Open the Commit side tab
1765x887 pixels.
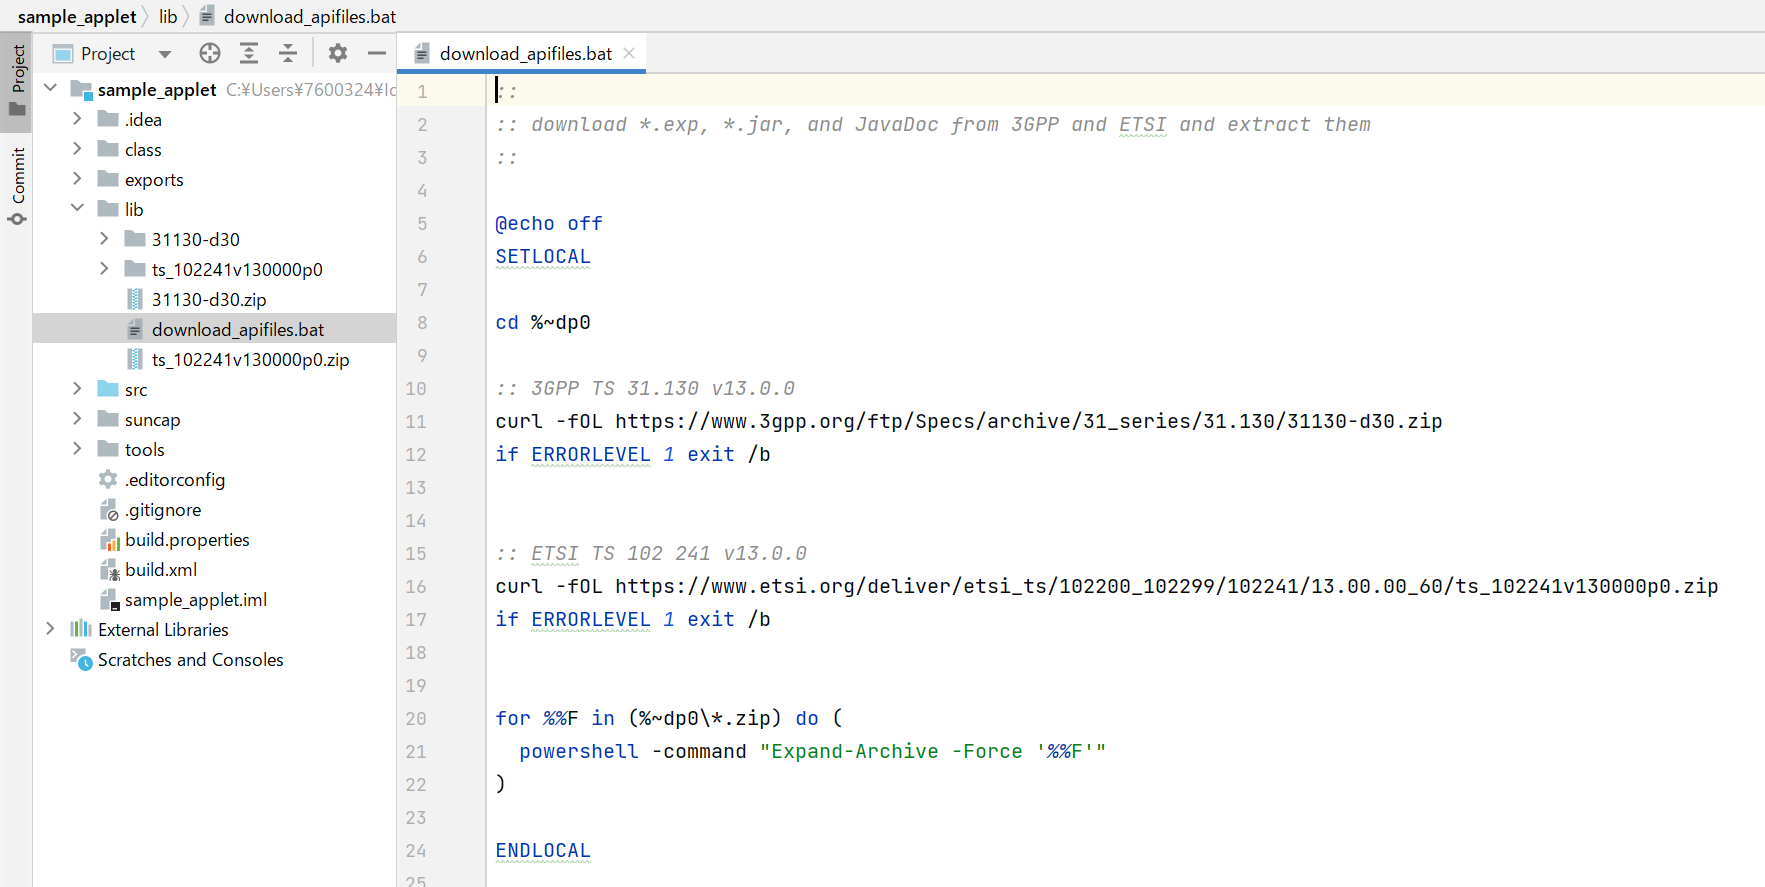coord(17,185)
